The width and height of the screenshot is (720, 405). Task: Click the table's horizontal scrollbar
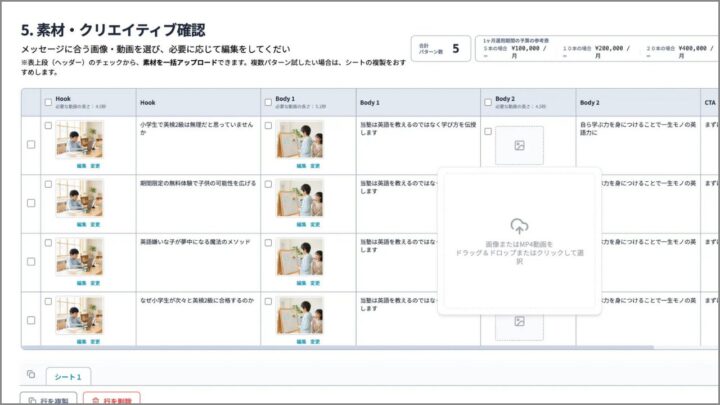338,348
